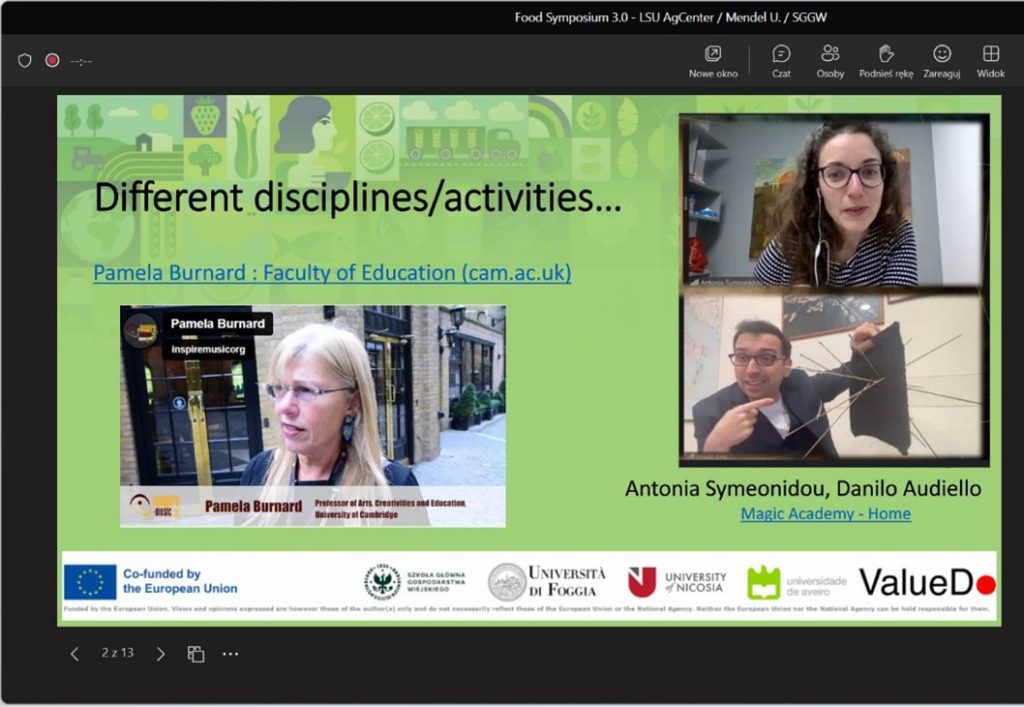Open the Zareaguj reactions menu
1024x707 pixels.
pyautogui.click(x=942, y=60)
